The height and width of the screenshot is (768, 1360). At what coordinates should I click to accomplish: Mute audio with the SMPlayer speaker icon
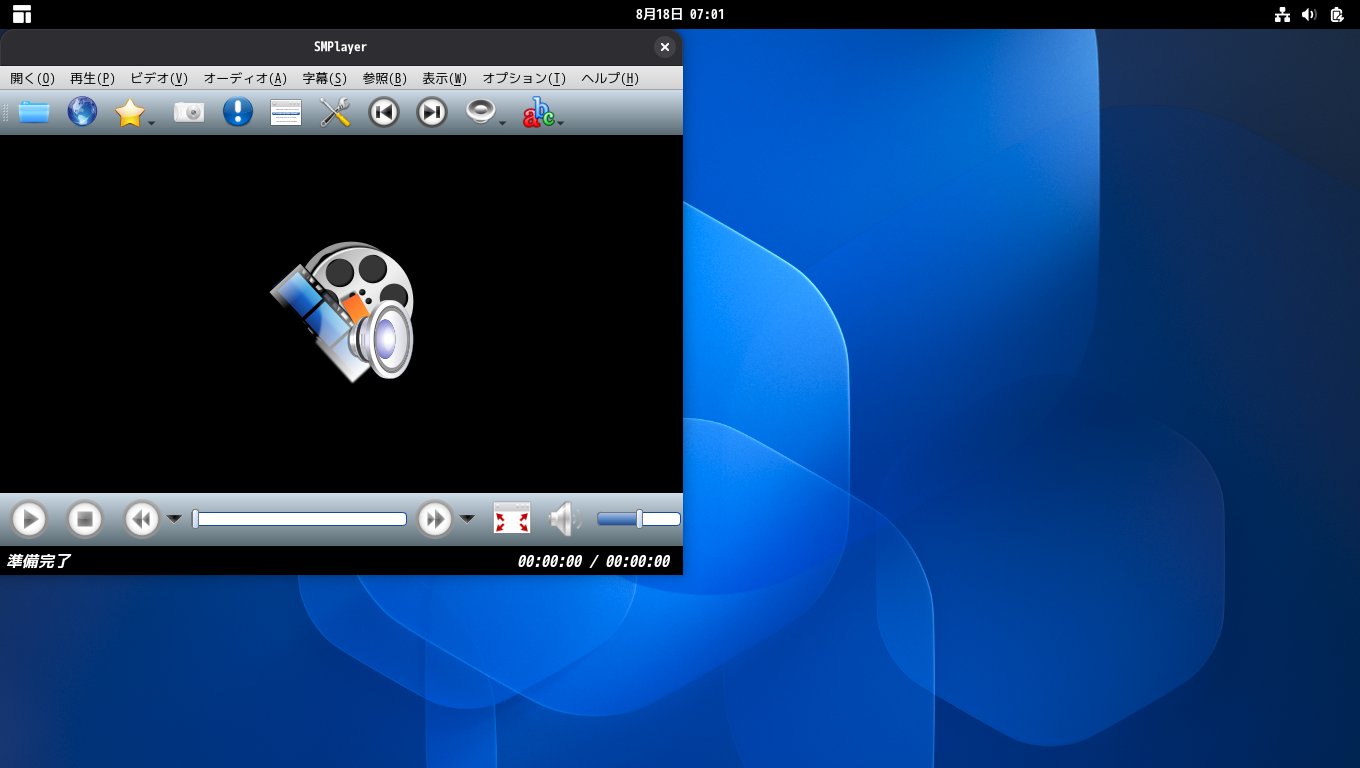[x=565, y=519]
